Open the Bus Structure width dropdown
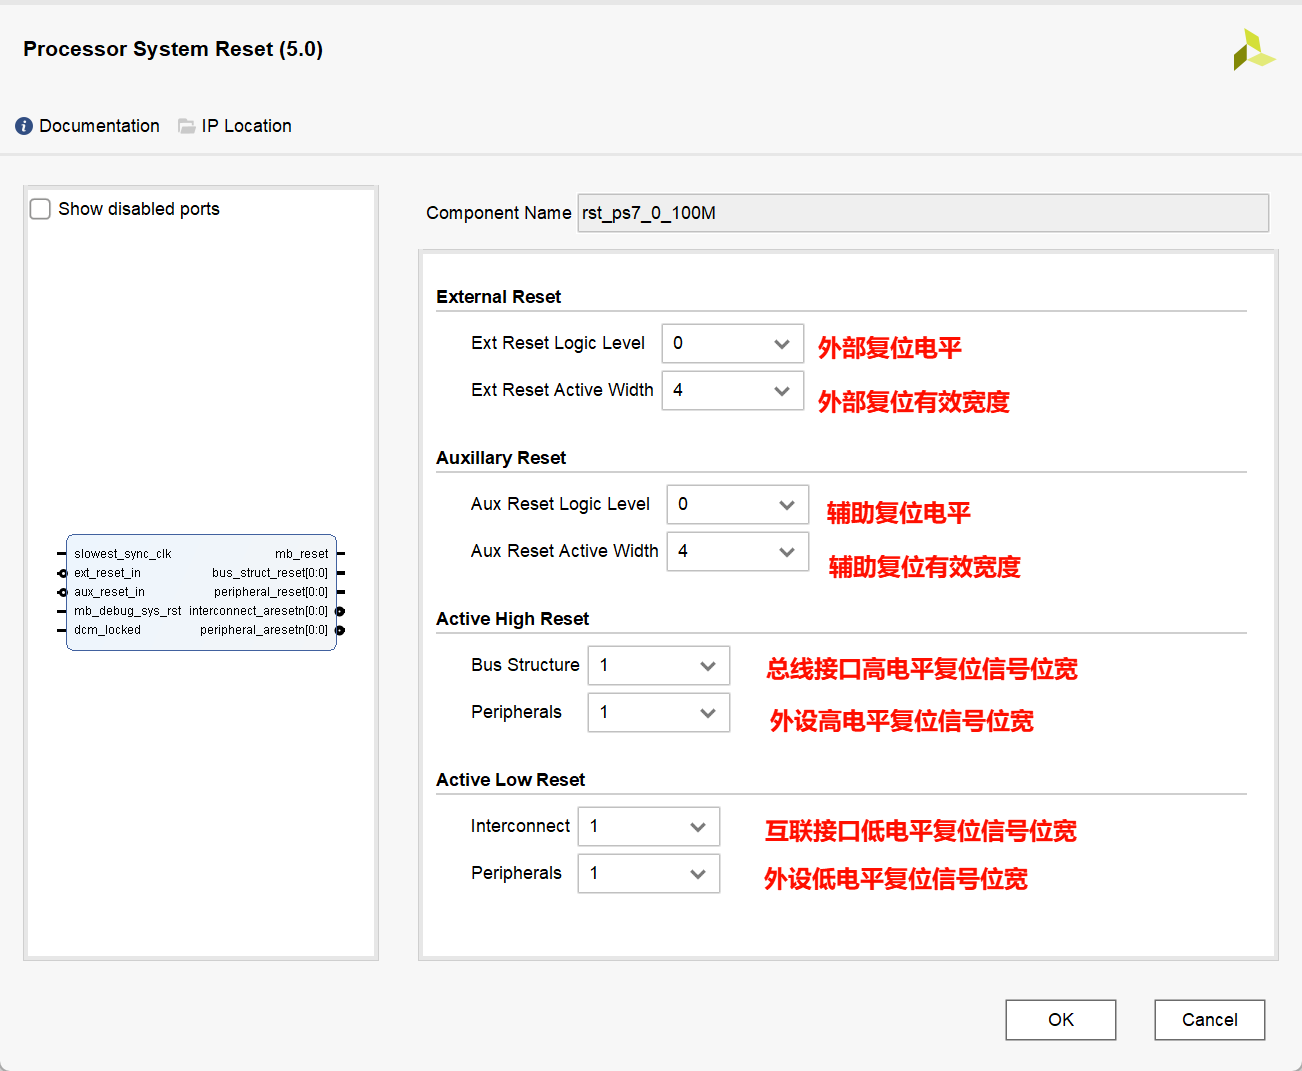 point(658,665)
